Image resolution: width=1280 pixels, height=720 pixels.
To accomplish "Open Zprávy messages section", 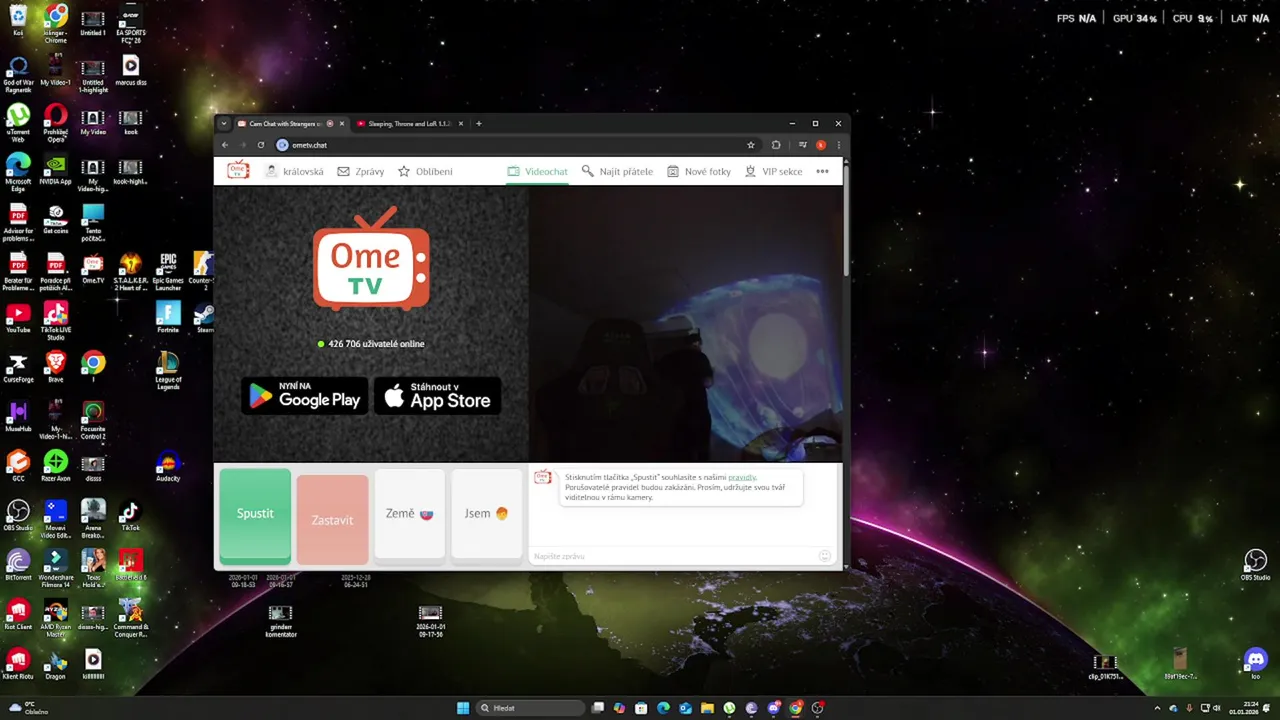I will click(360, 171).
